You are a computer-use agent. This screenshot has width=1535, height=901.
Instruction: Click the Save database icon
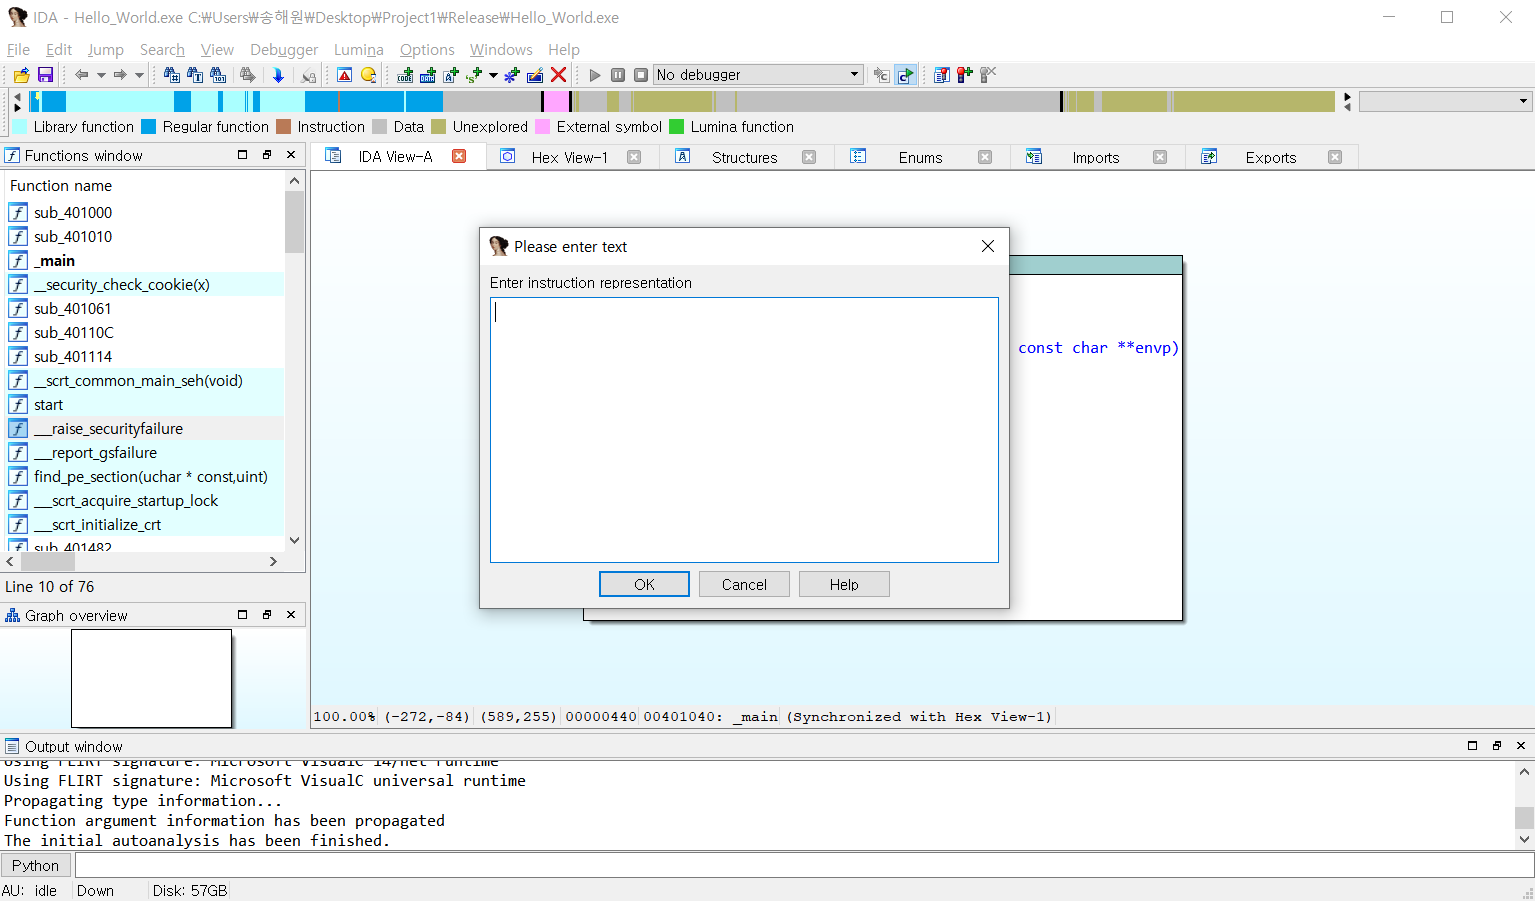point(45,75)
